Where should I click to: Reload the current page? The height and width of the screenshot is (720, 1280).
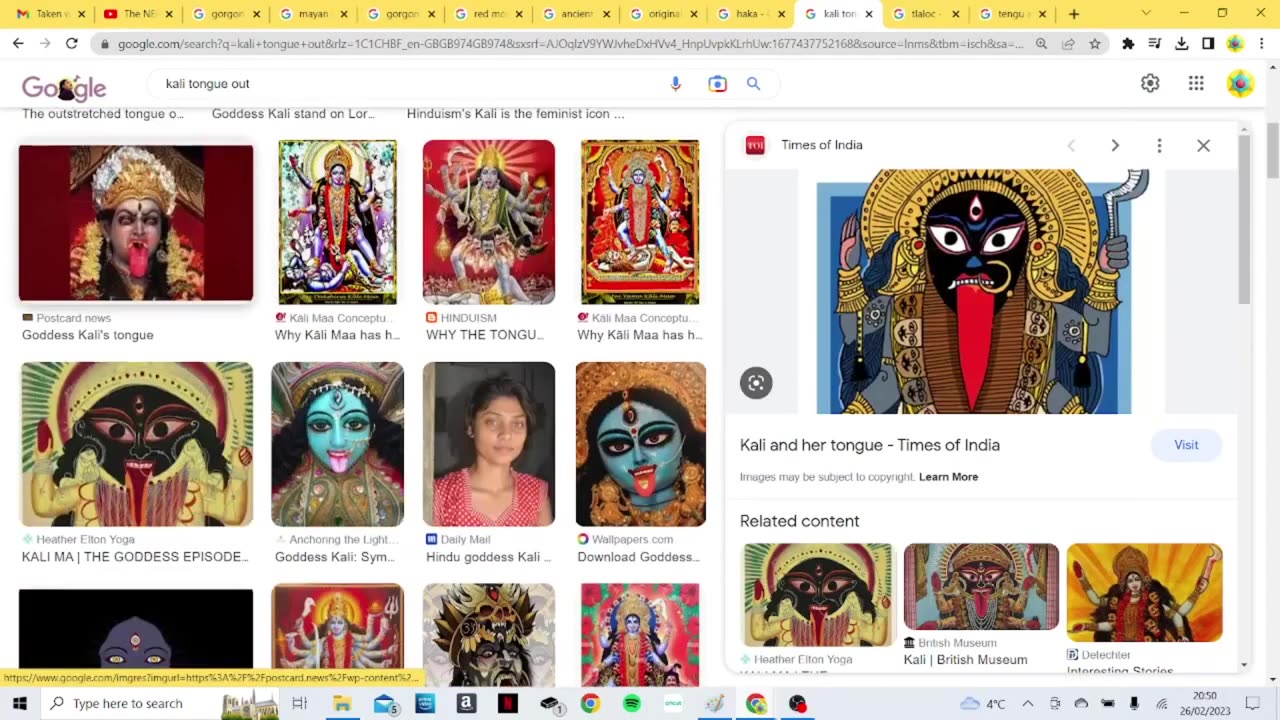coord(71,44)
